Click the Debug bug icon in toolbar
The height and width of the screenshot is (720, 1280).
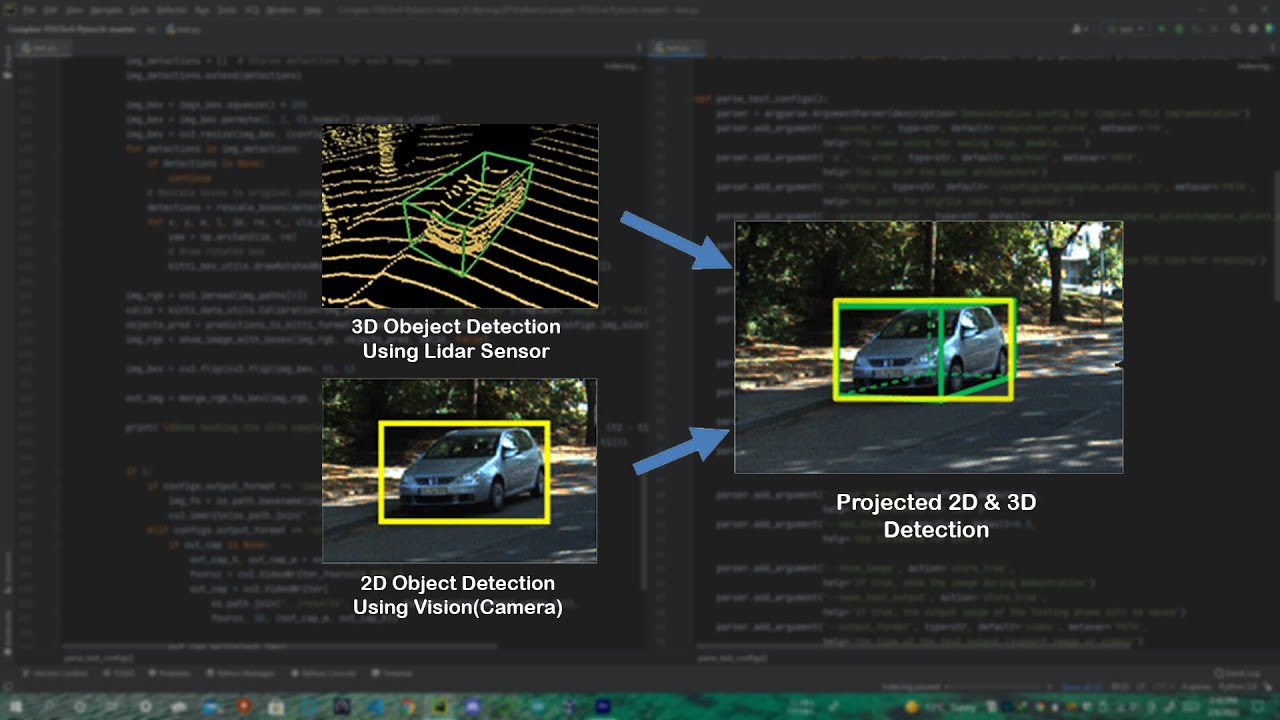tap(1179, 29)
